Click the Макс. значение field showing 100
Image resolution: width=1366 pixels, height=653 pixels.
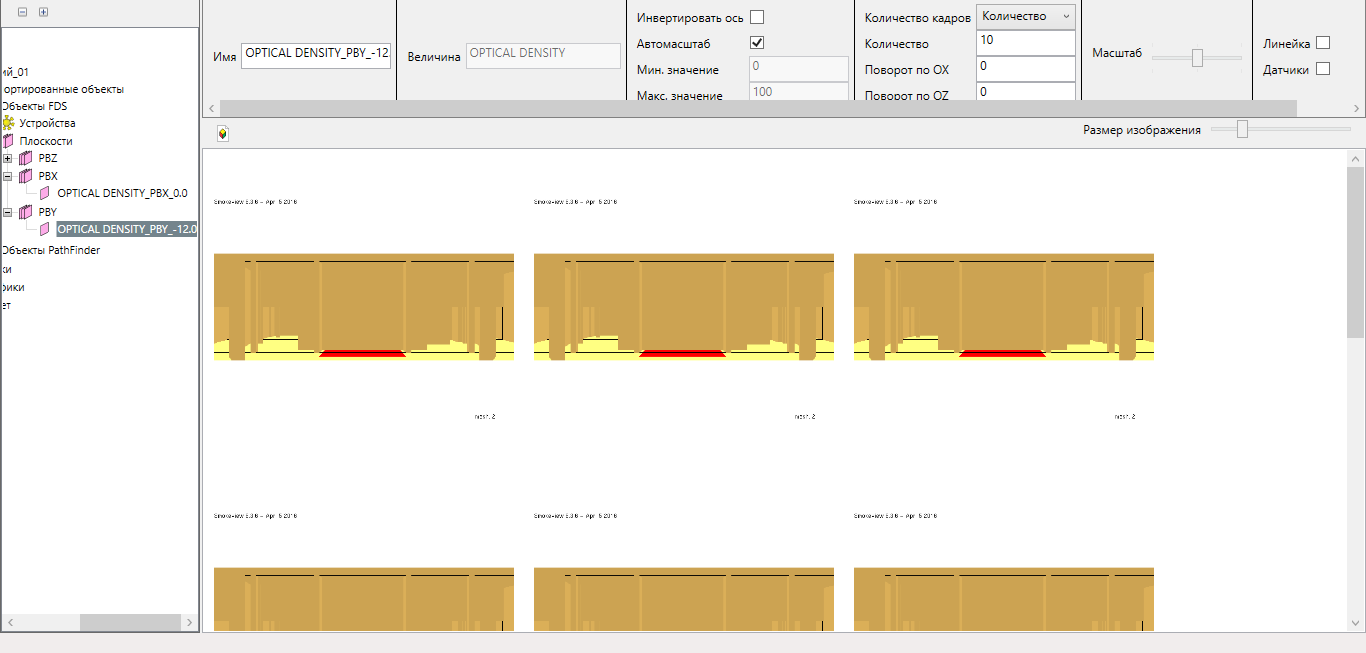point(799,91)
